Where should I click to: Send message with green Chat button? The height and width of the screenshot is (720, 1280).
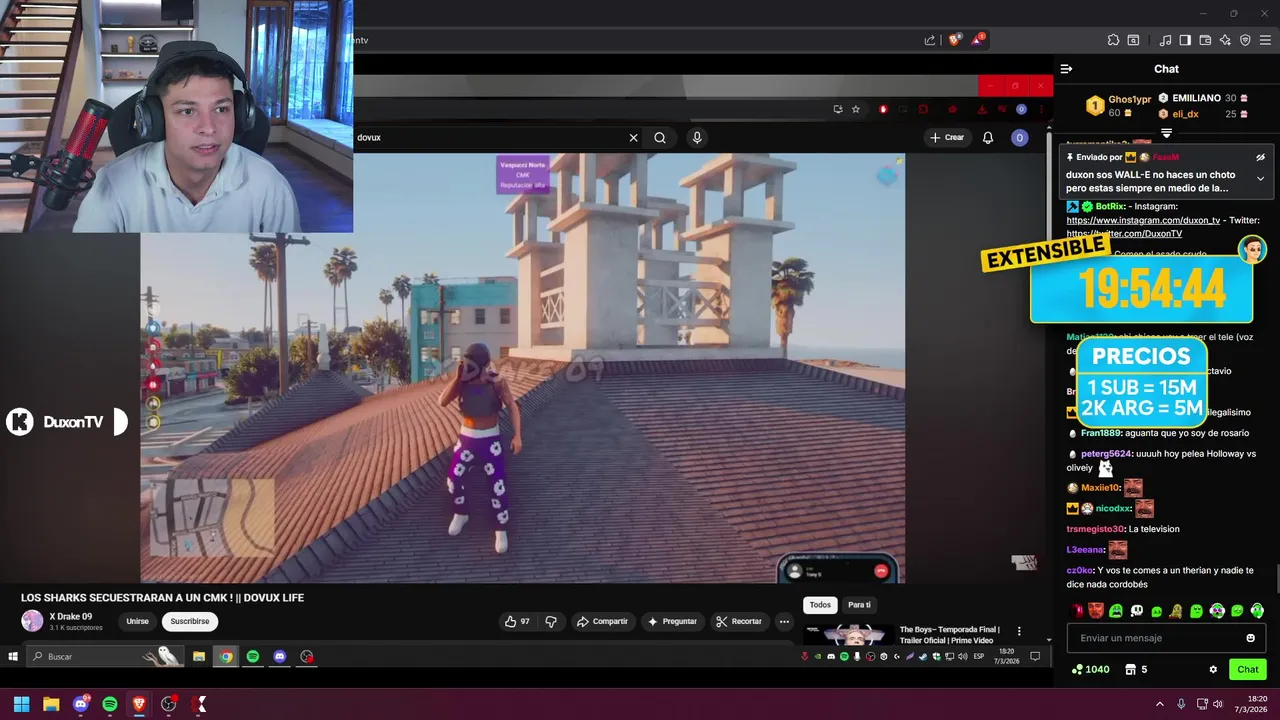pyautogui.click(x=1248, y=669)
